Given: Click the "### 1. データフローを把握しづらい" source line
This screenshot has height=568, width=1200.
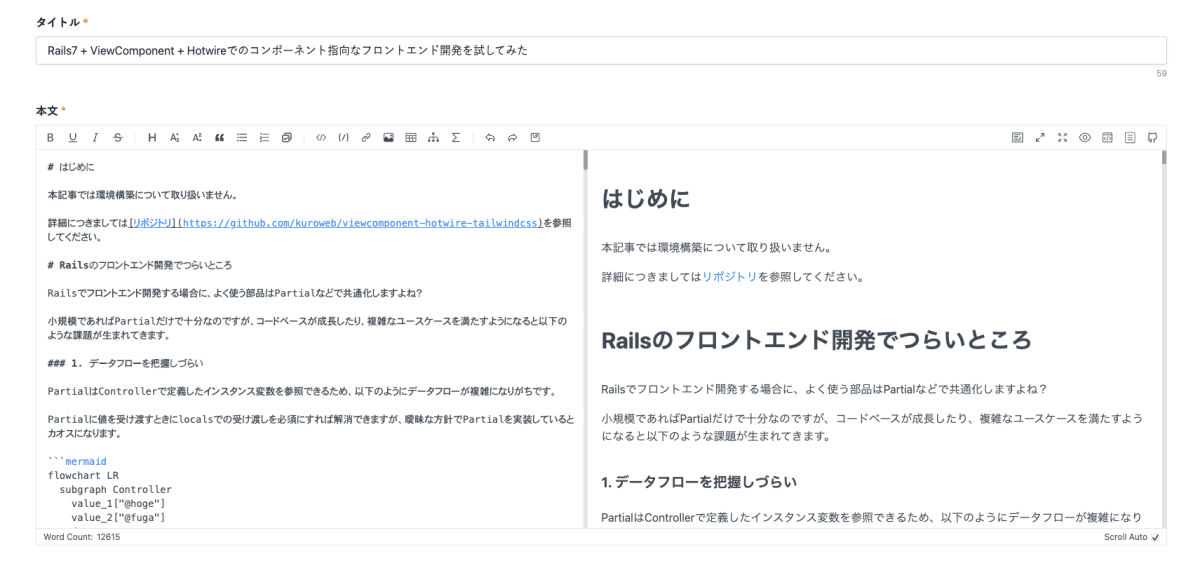Looking at the screenshot, I should [x=126, y=363].
